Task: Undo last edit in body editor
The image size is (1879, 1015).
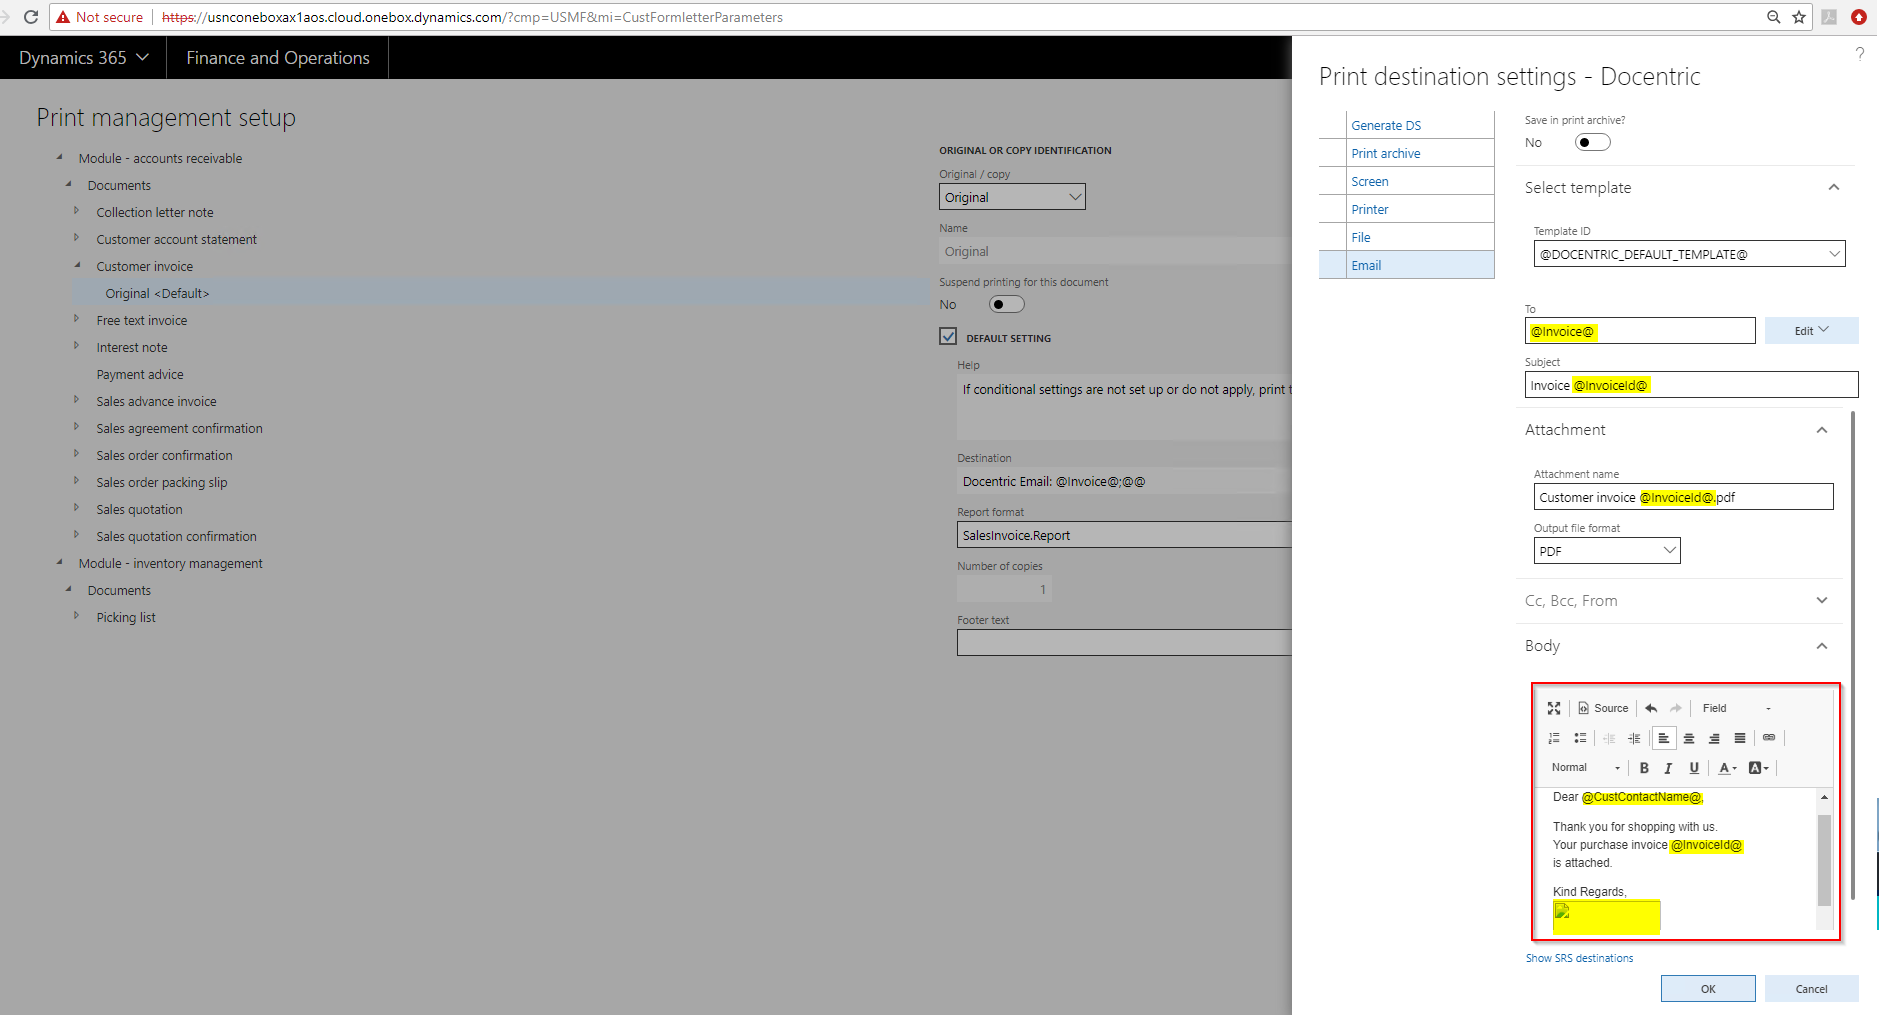Action: click(x=1651, y=708)
